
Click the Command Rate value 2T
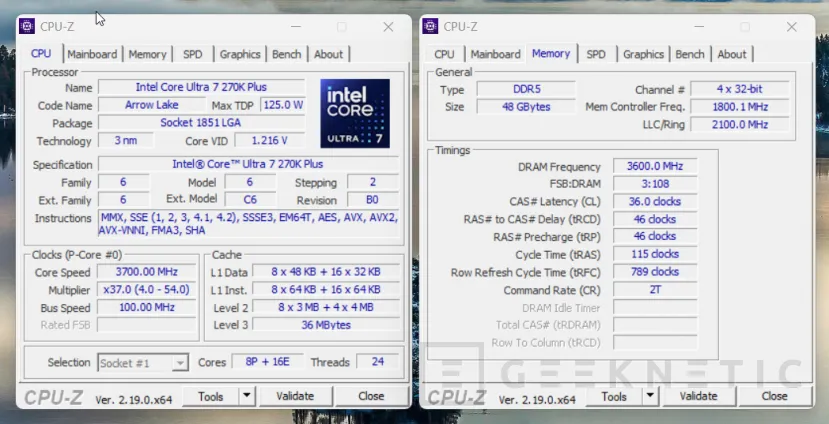point(655,290)
